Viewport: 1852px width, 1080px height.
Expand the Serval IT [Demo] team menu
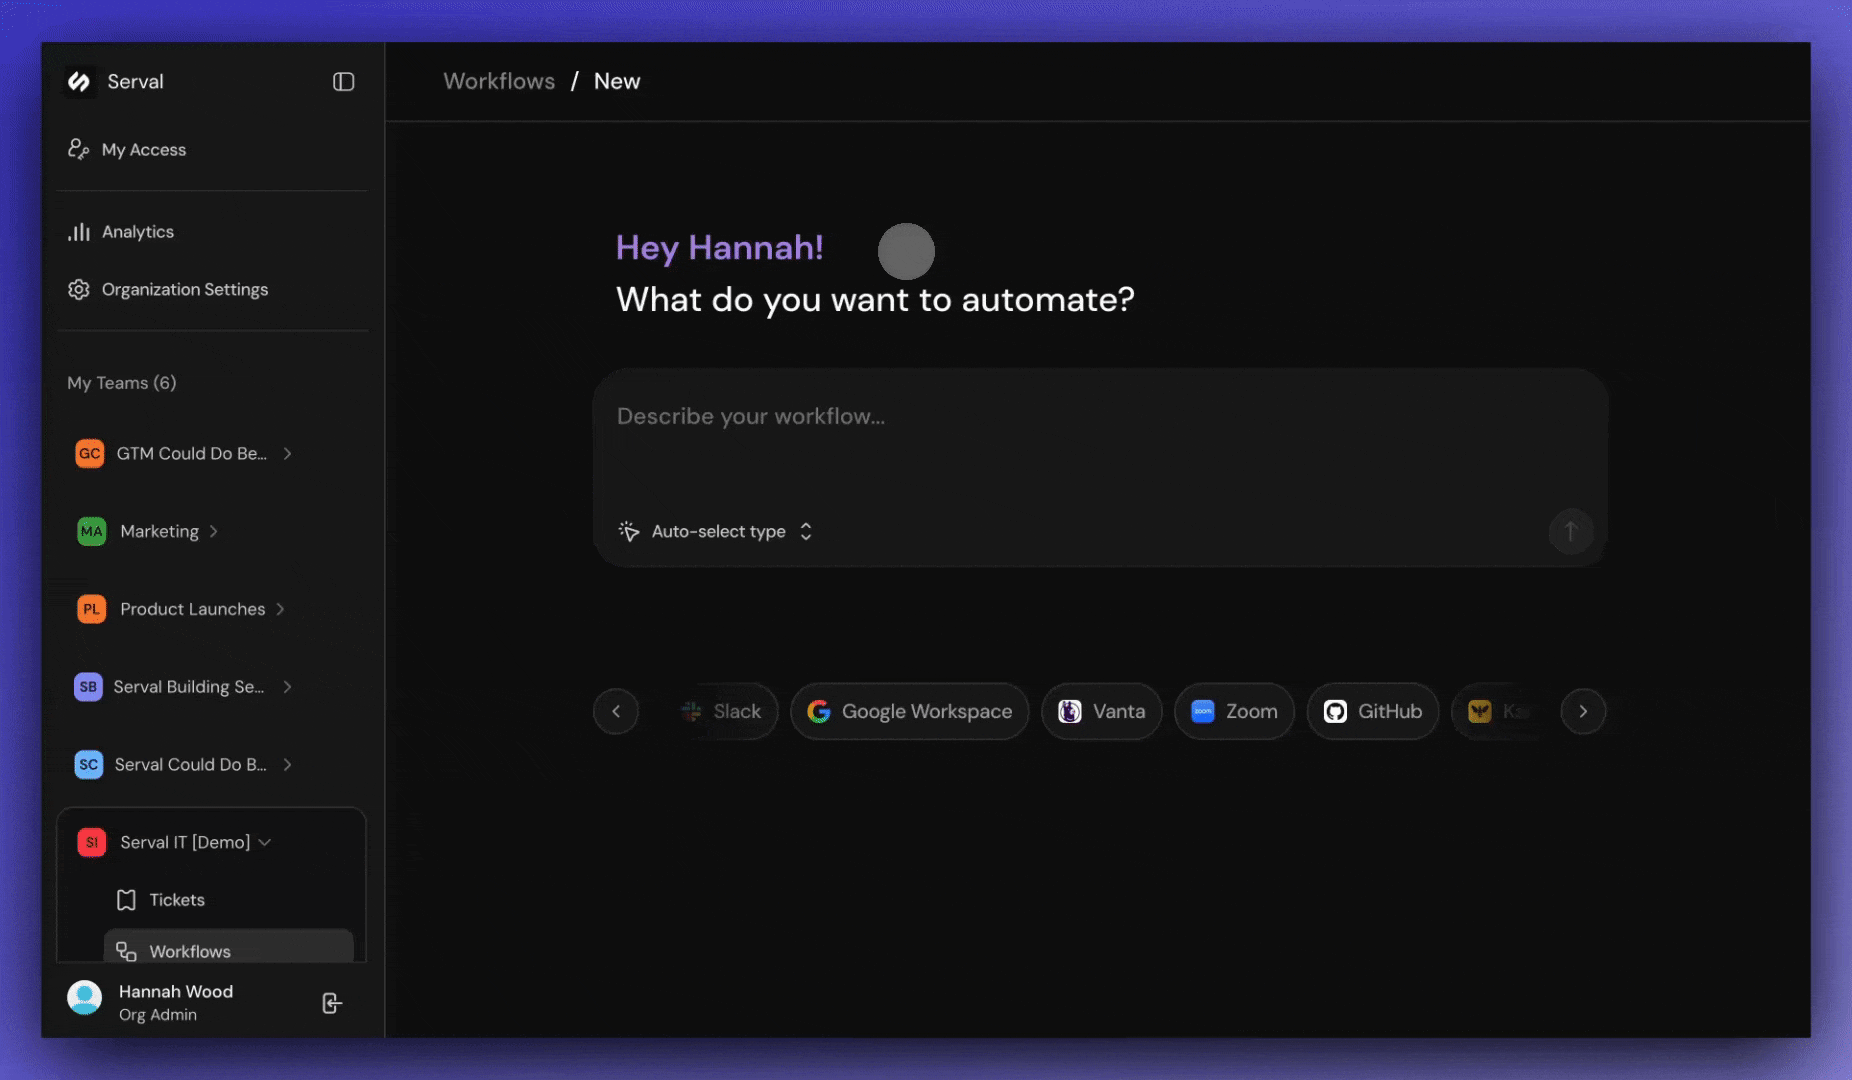[x=264, y=842]
